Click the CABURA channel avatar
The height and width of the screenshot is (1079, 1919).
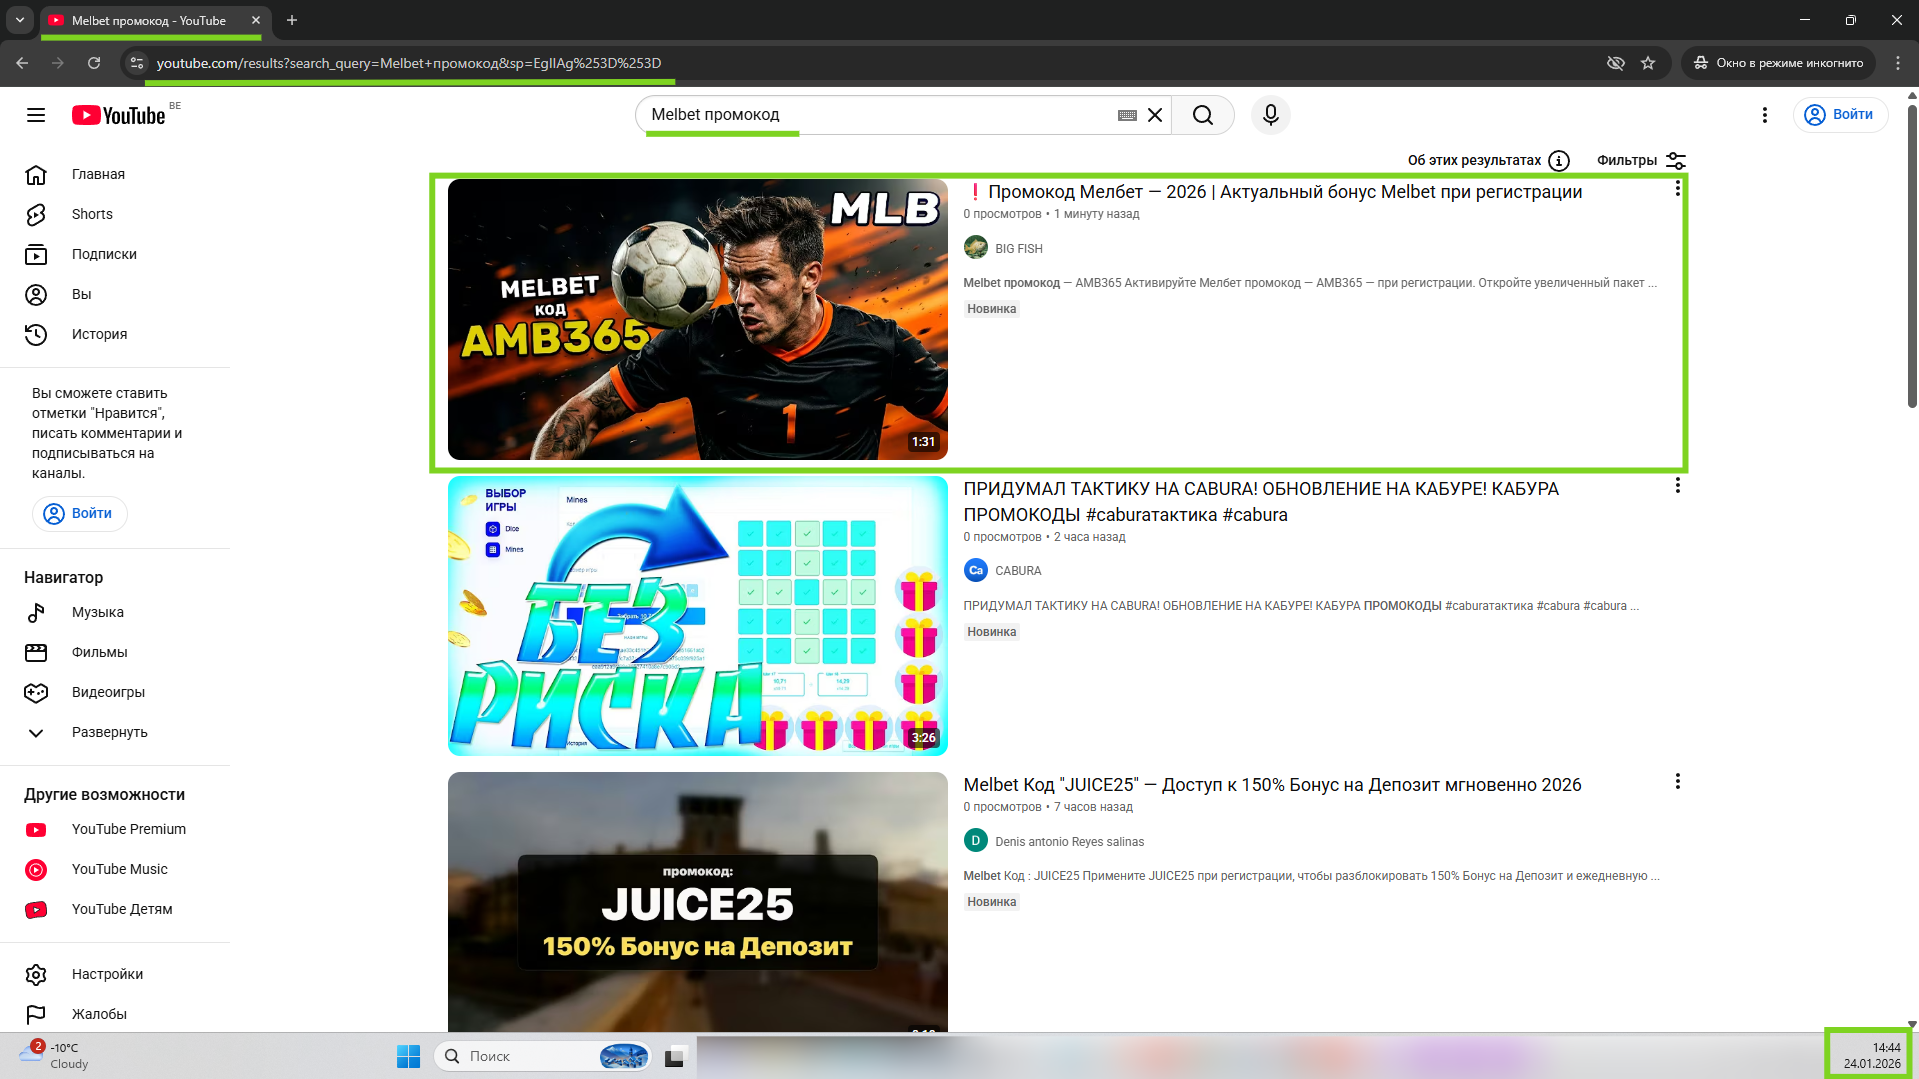[x=976, y=570]
